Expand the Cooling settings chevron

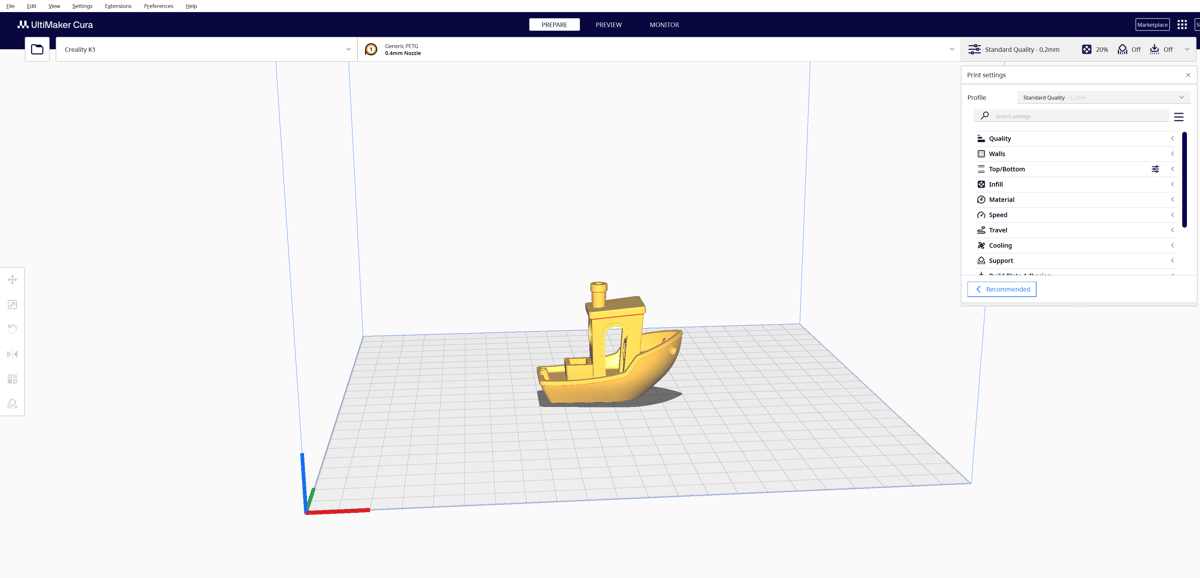click(x=1173, y=245)
